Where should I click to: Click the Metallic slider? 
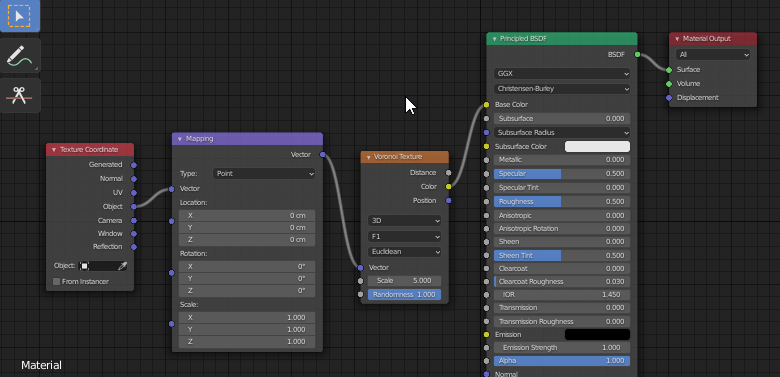[562, 160]
